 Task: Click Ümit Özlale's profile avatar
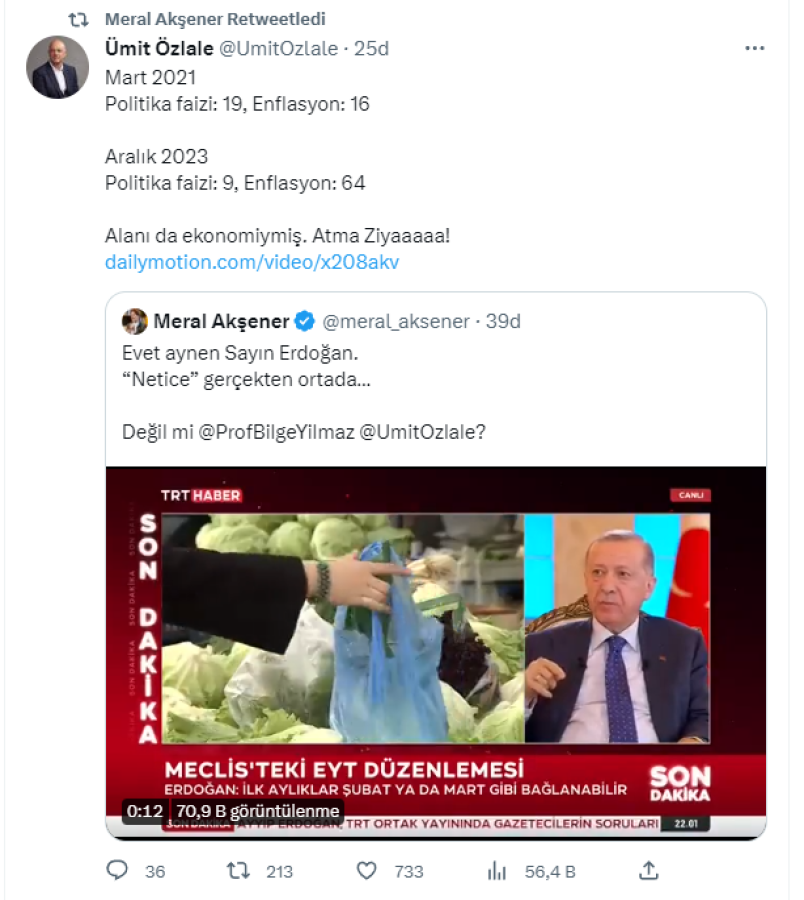[x=55, y=67]
